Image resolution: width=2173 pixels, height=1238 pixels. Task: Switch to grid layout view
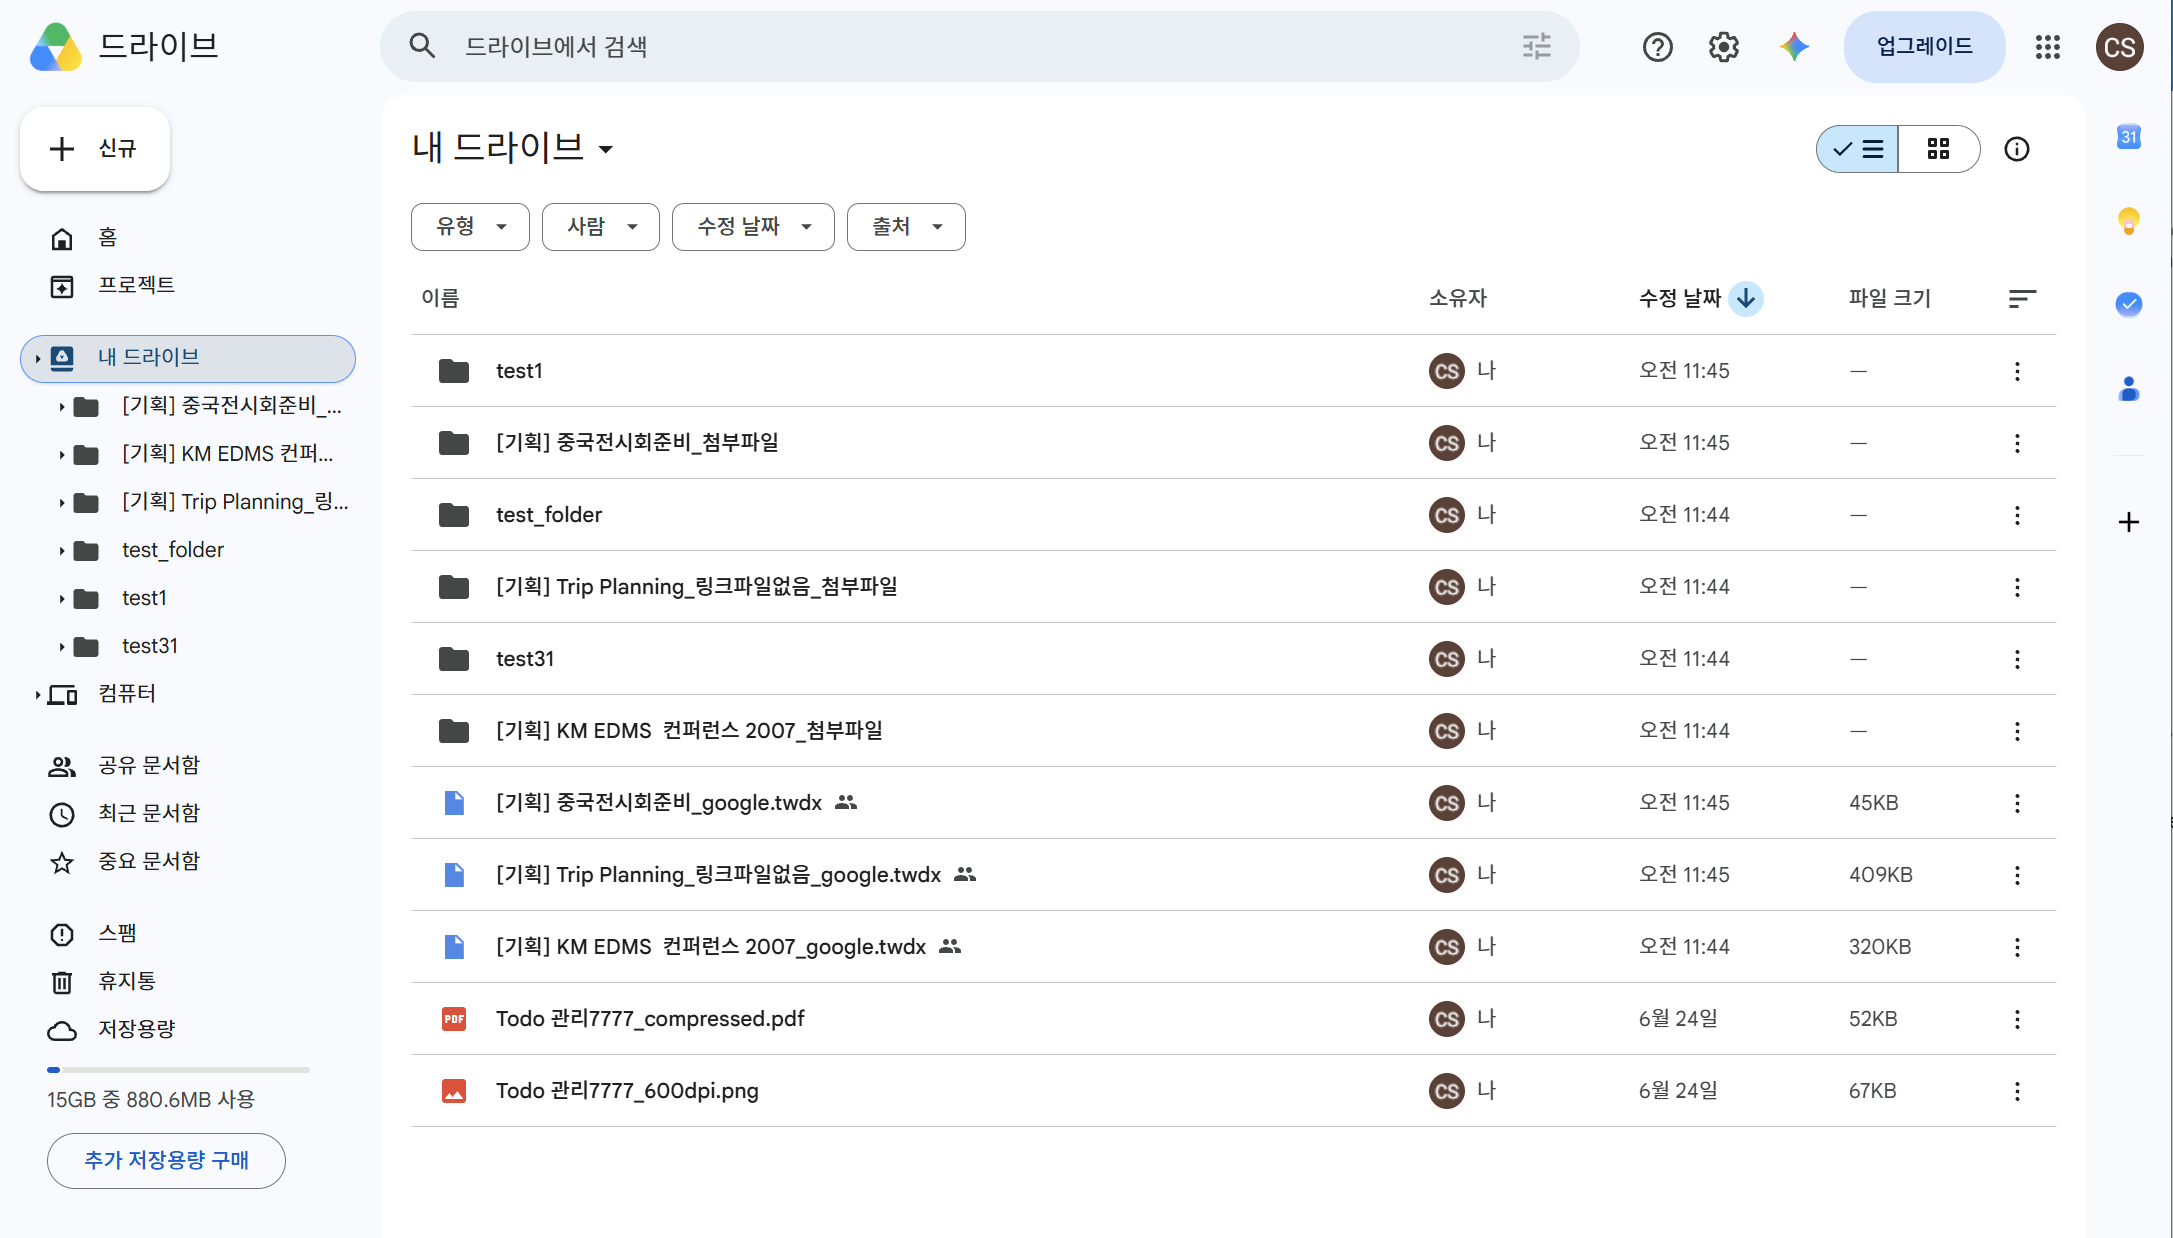point(1938,149)
